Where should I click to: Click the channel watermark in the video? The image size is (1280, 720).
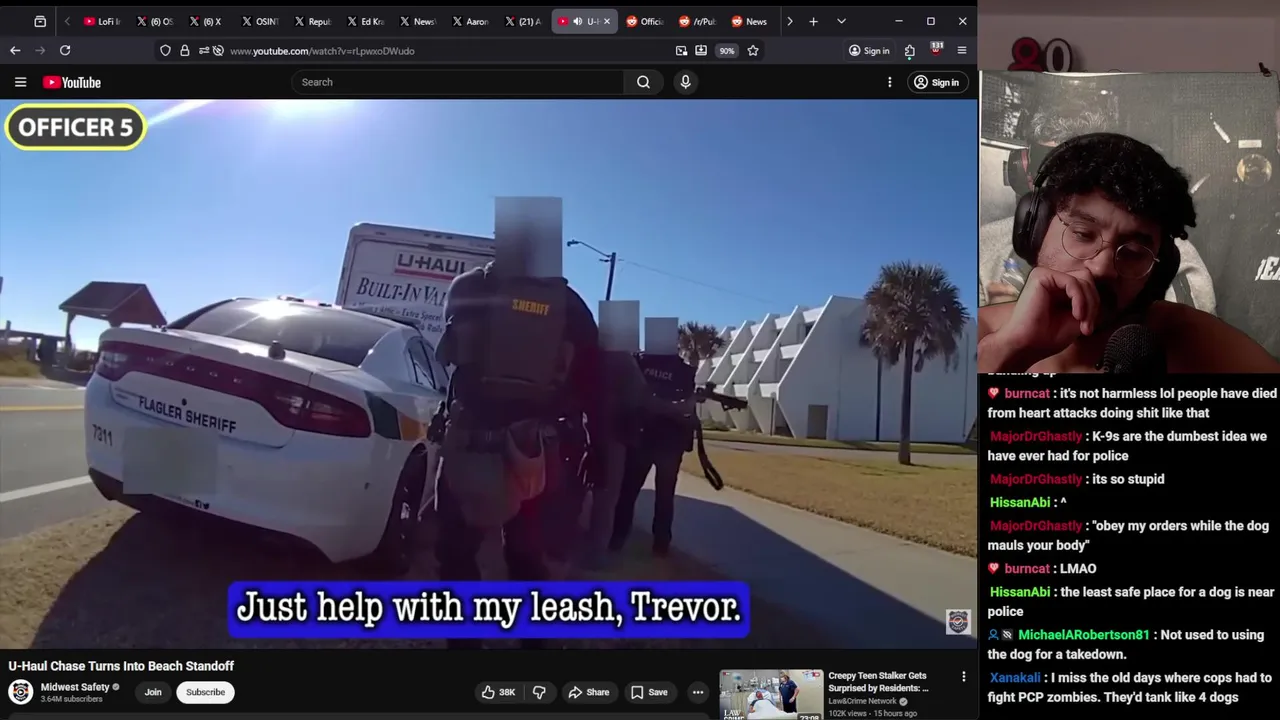point(958,621)
